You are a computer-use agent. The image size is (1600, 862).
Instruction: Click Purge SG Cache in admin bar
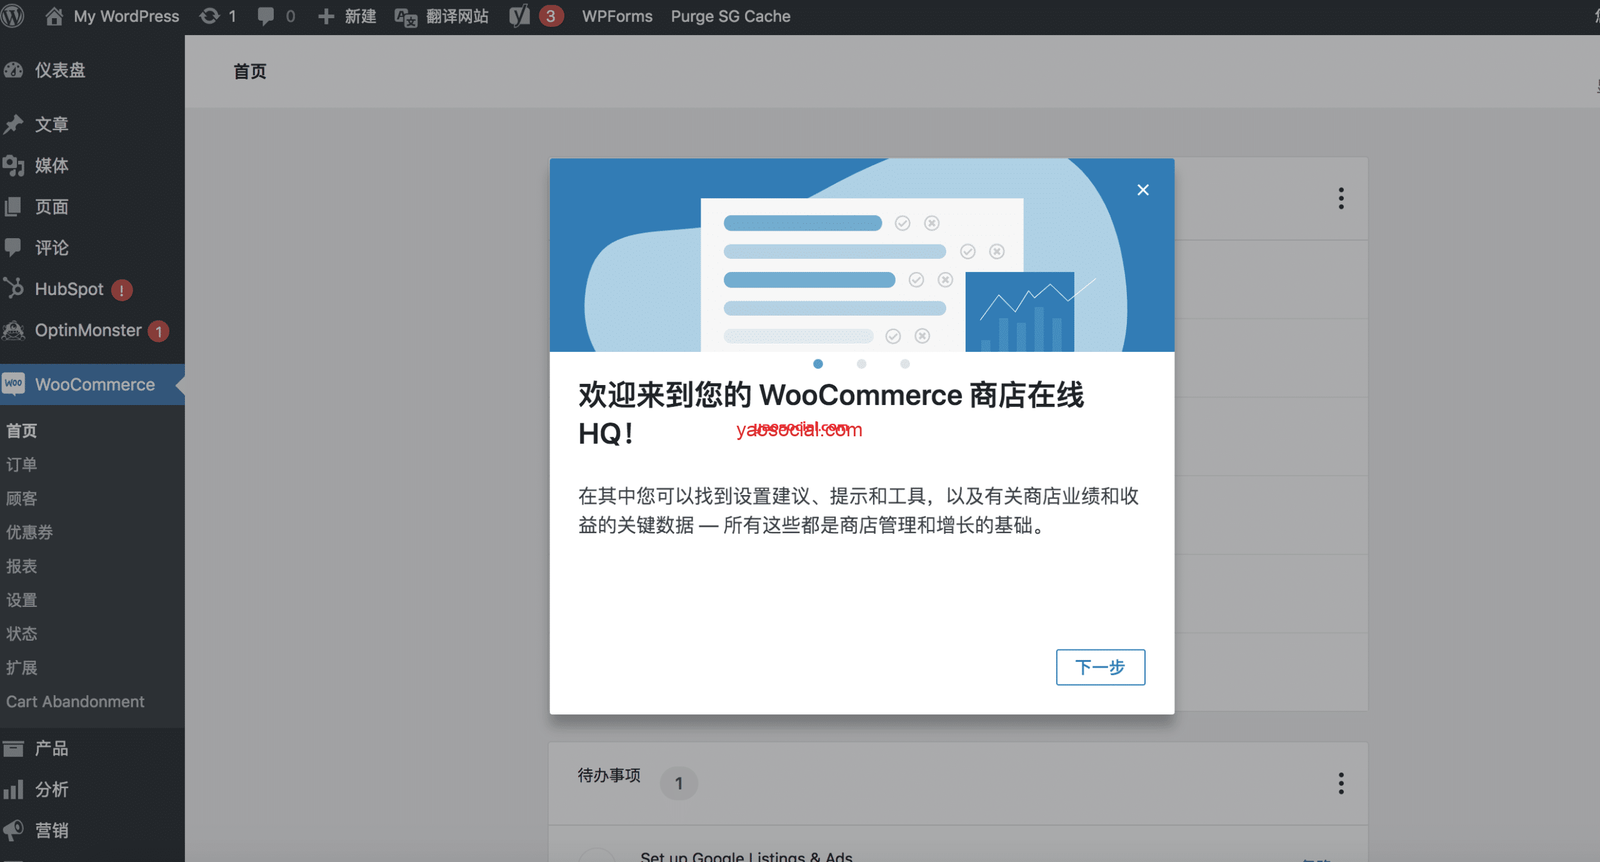point(730,16)
